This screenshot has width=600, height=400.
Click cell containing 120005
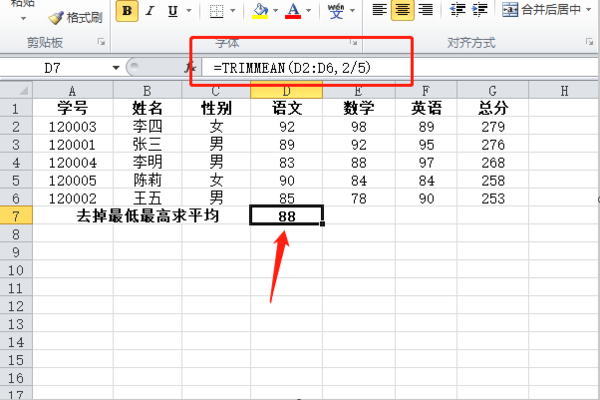[x=73, y=180]
